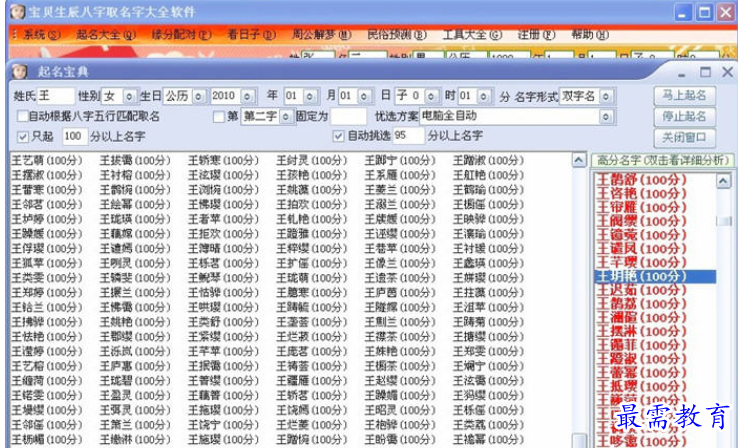This screenshot has width=738, height=448.
Task: Expand the 第二字 position dropdown
Action: [x=286, y=116]
